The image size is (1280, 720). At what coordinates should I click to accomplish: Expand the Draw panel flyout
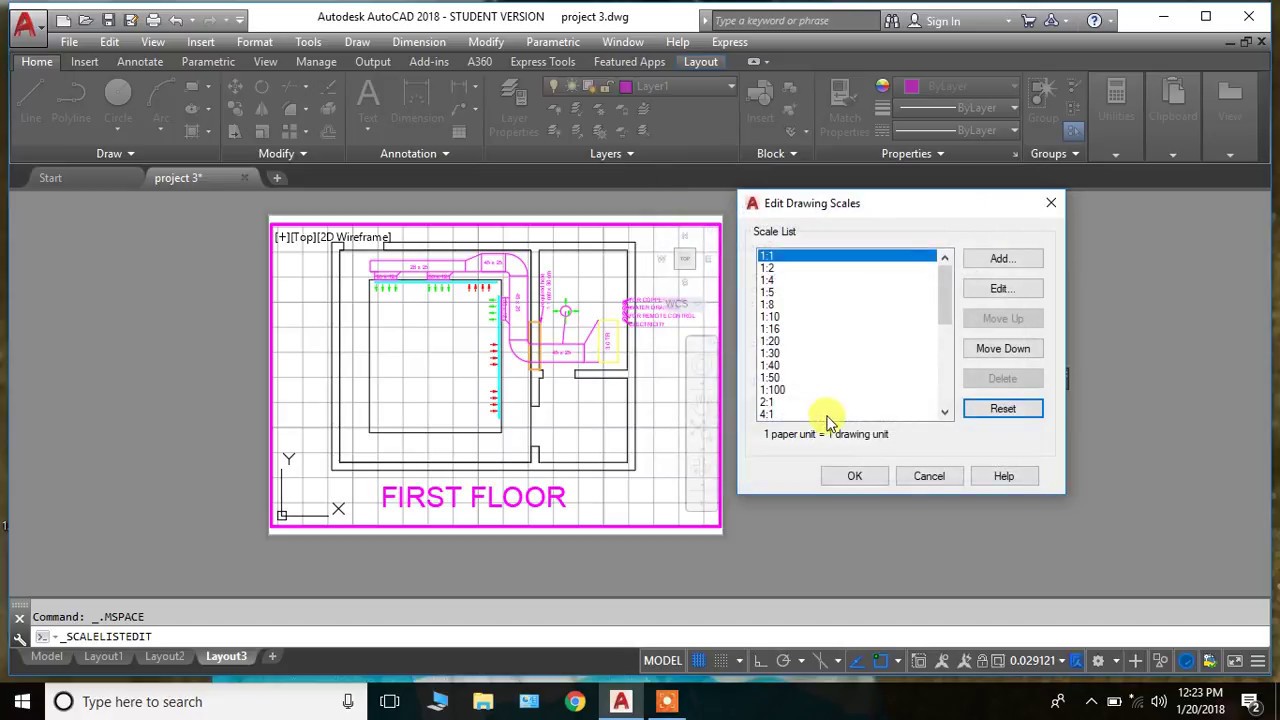(x=116, y=154)
